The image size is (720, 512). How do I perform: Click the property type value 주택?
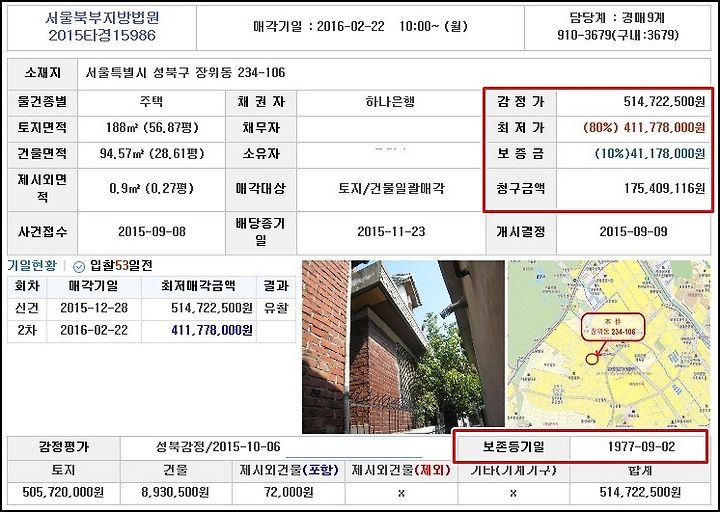coord(152,101)
